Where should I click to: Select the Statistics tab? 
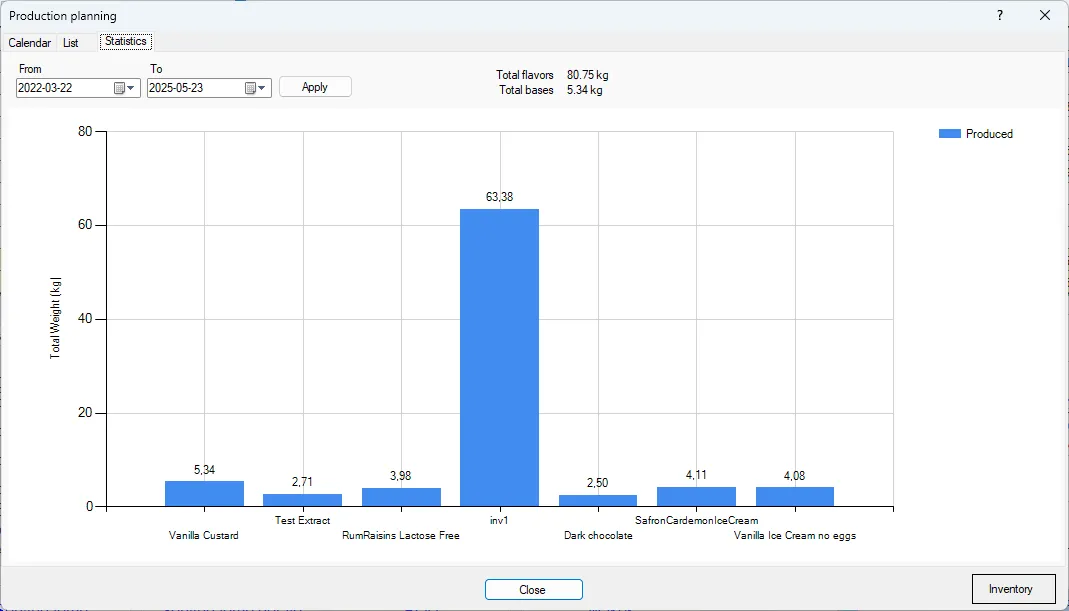[x=125, y=41]
